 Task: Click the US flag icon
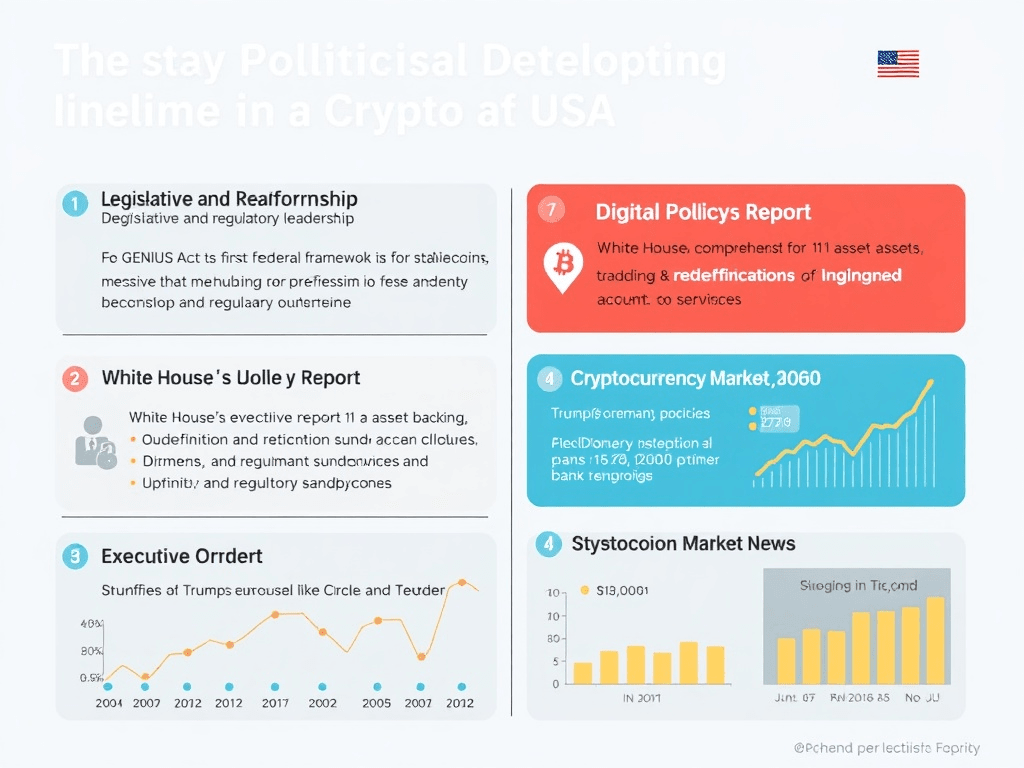[898, 63]
